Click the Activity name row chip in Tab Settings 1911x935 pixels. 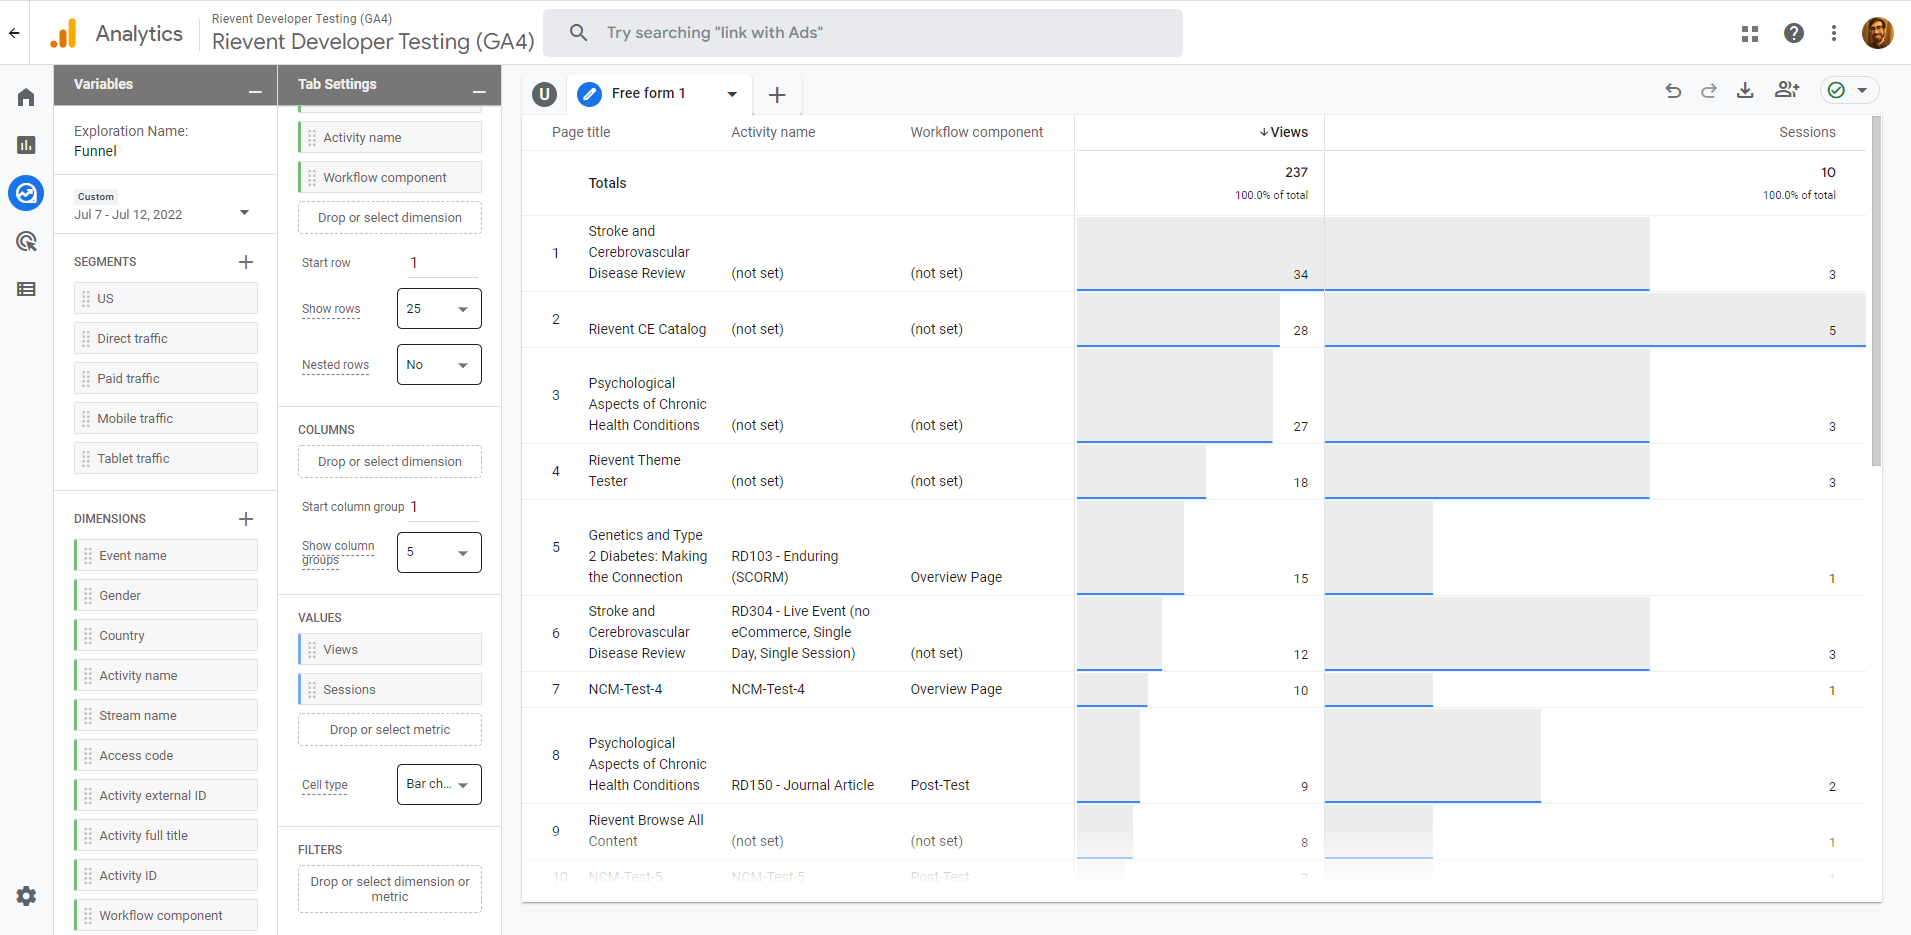390,137
